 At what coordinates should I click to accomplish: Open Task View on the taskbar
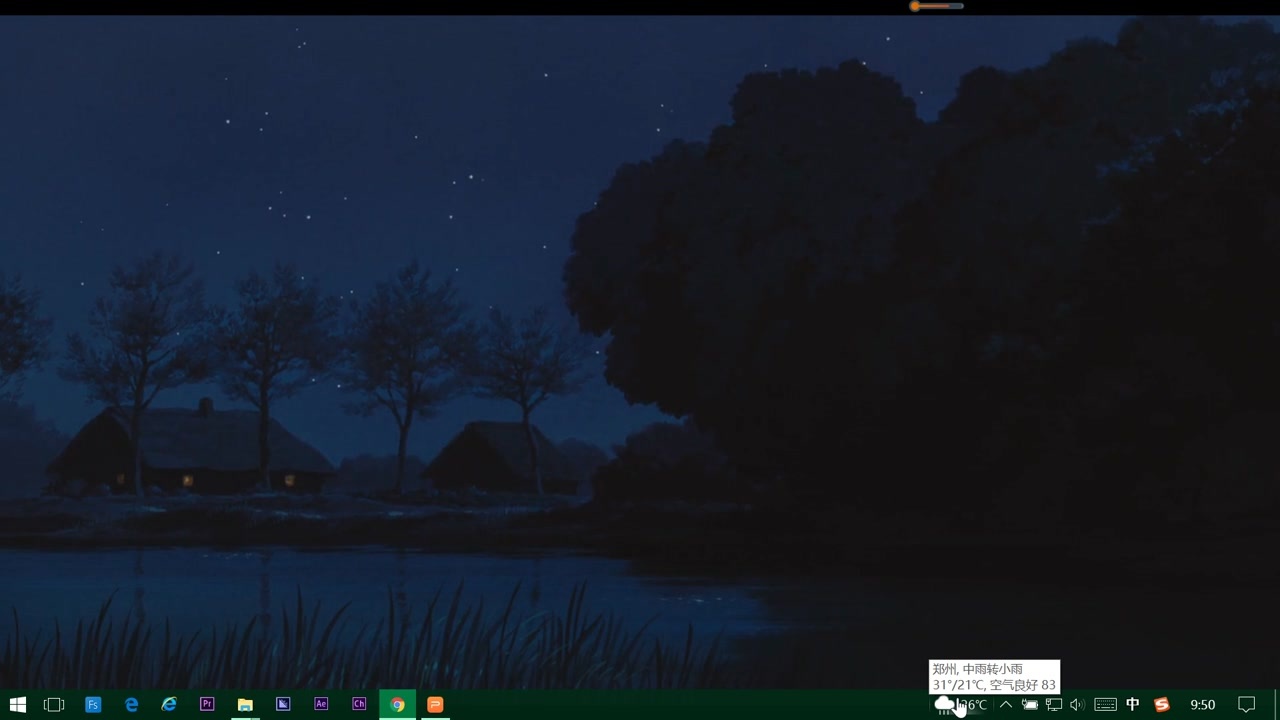click(54, 704)
